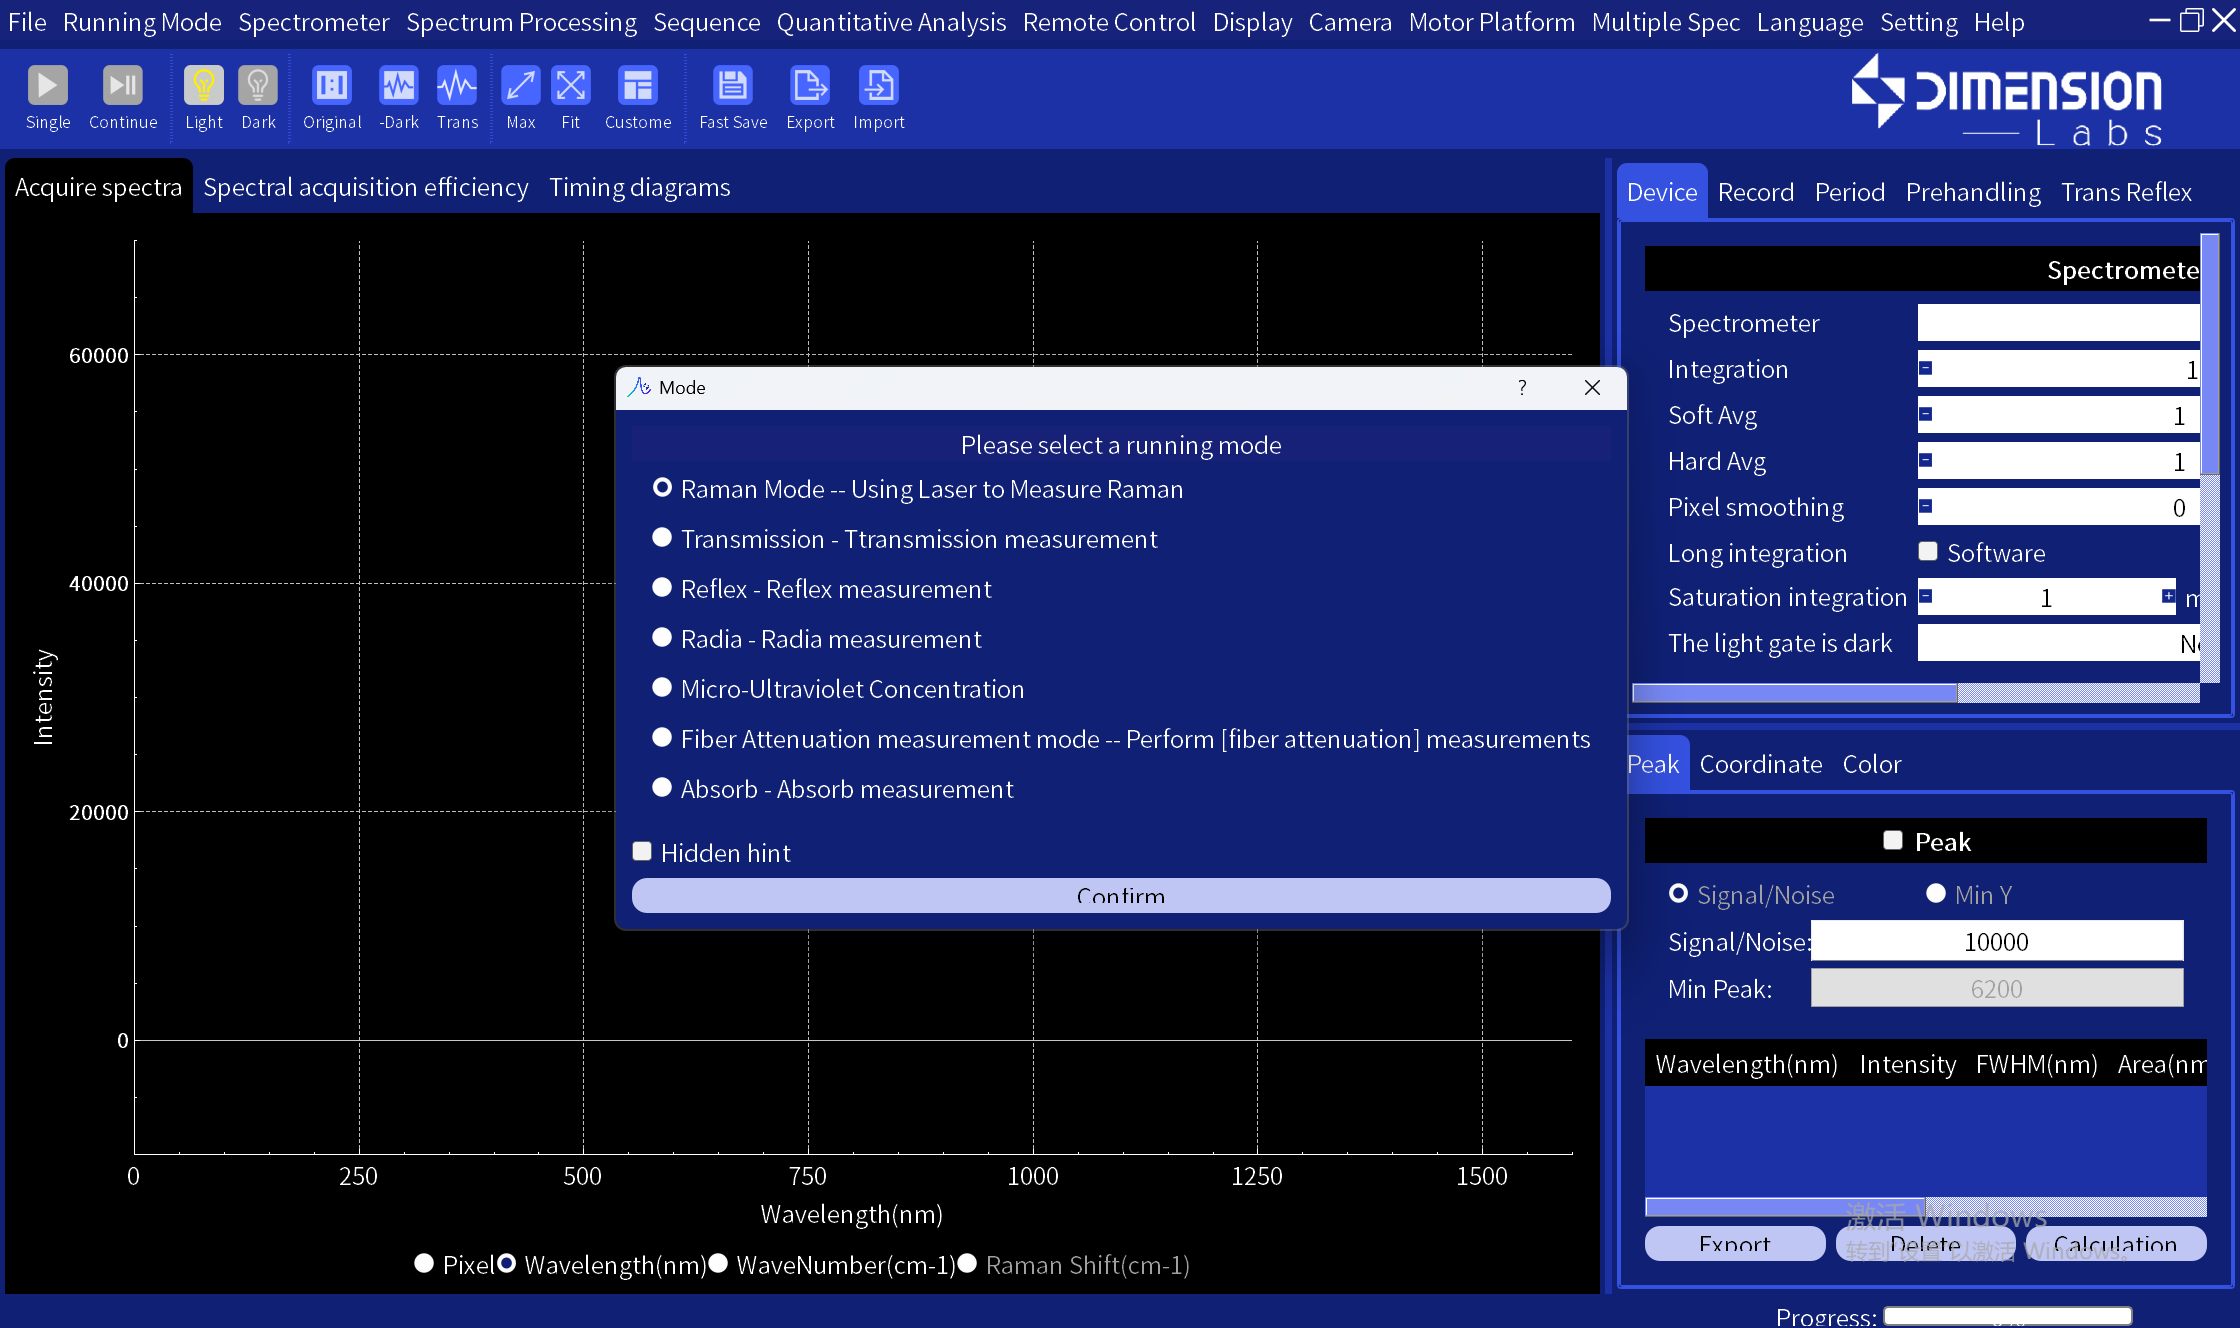The width and height of the screenshot is (2240, 1328).
Task: Switch to the Prehandling tab
Action: [x=1972, y=192]
